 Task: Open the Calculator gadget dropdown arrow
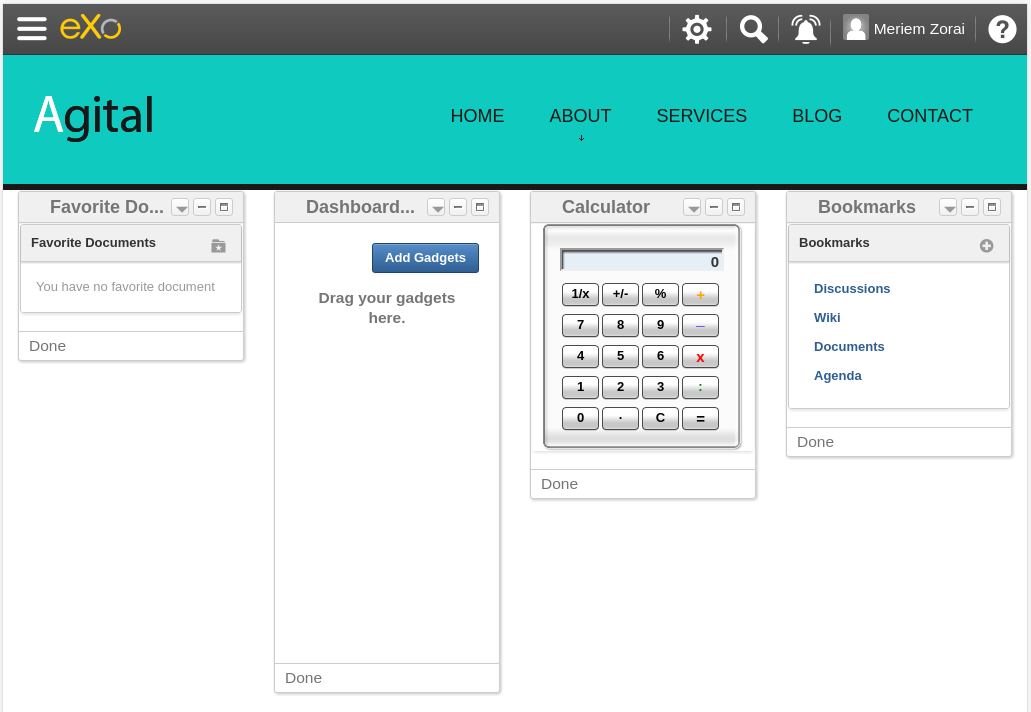tap(692, 207)
